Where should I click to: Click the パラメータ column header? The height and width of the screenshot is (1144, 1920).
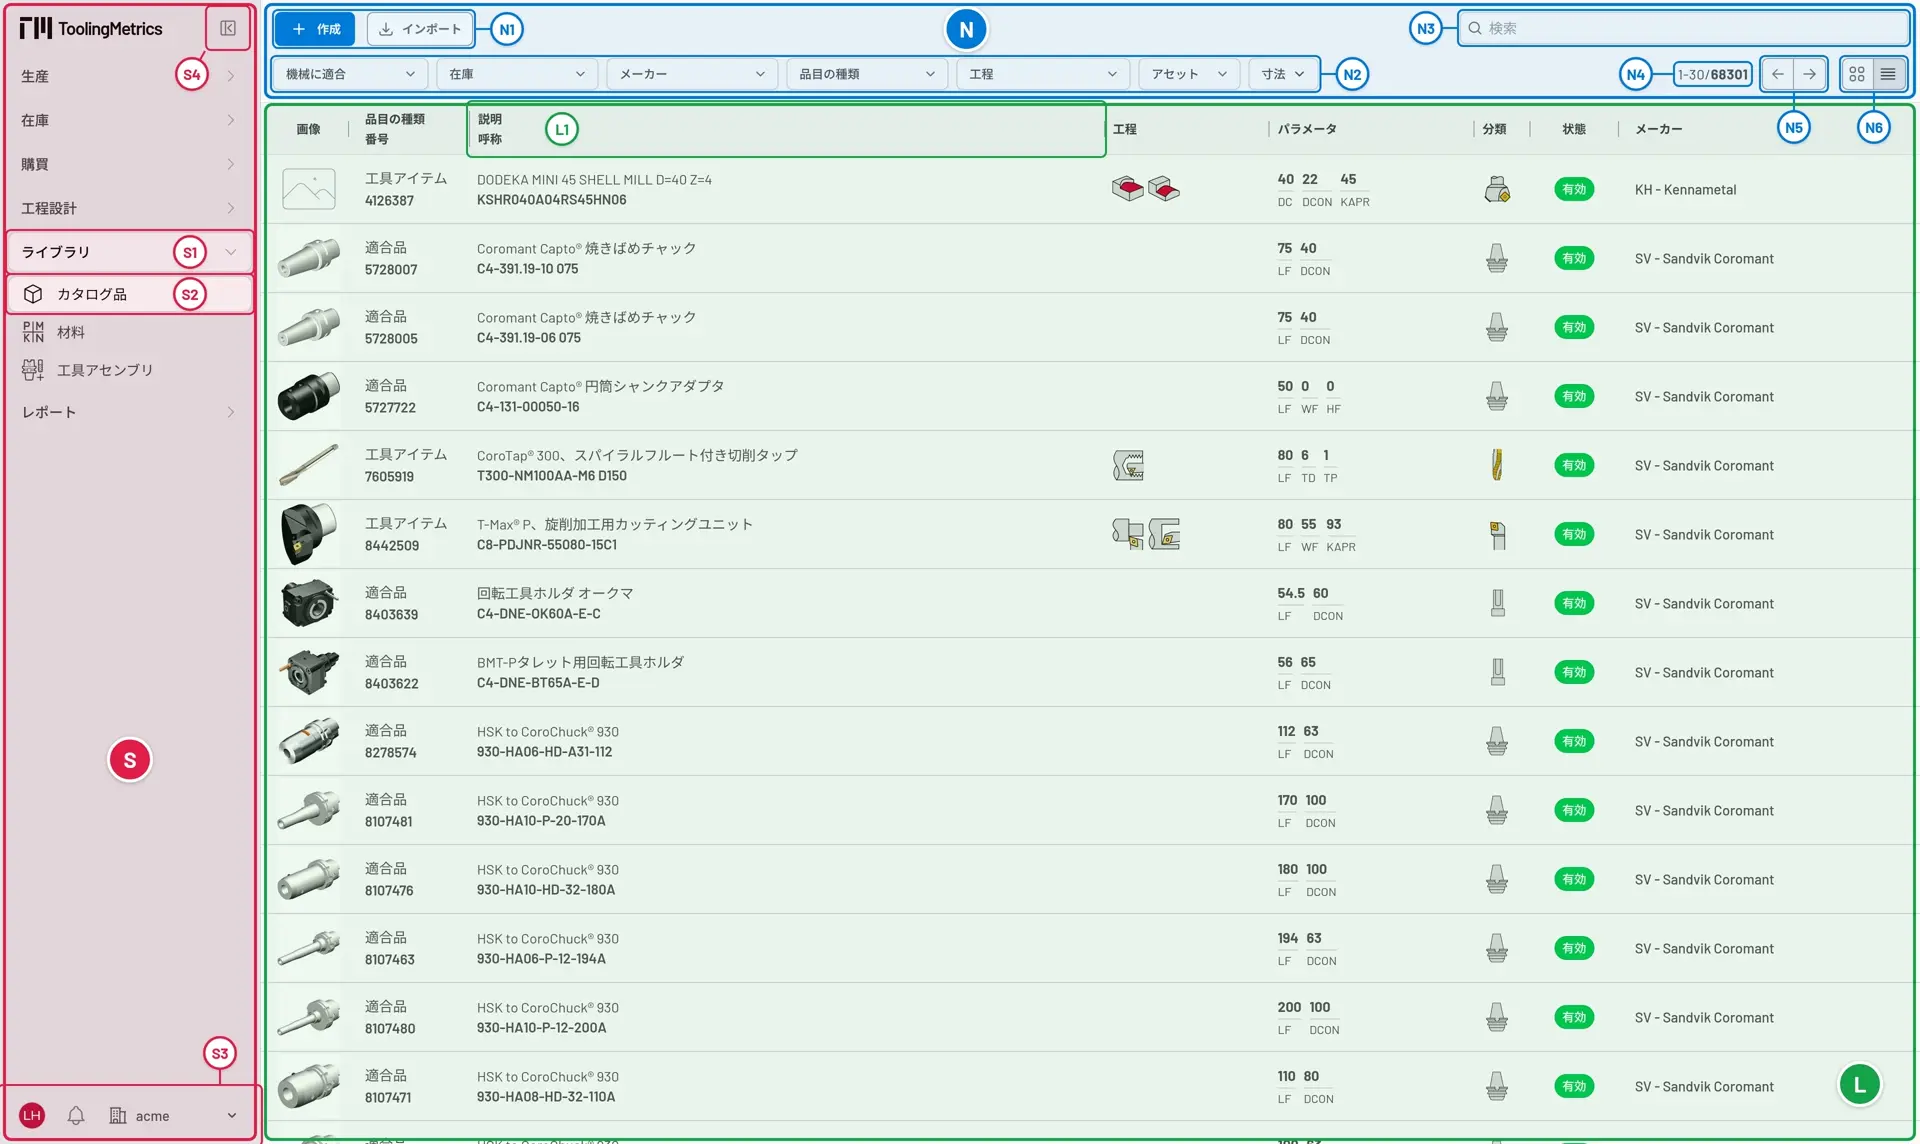(x=1307, y=129)
